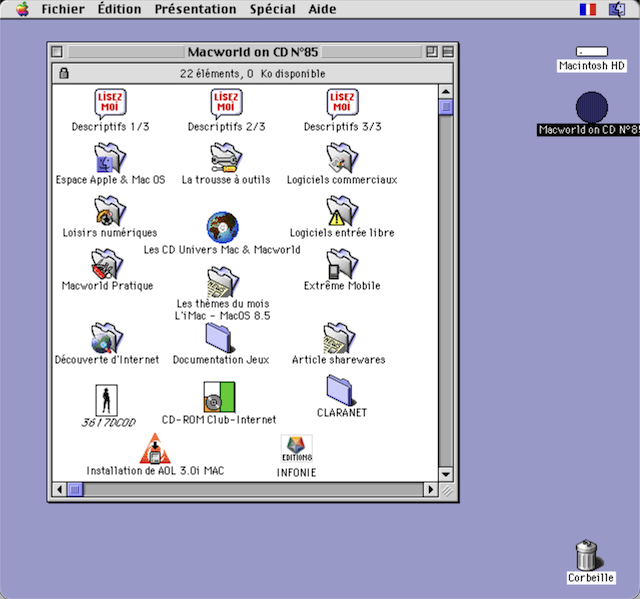Viewport: 640px width, 599px height.
Task: Click the vertical scroll thumb
Action: 446,107
